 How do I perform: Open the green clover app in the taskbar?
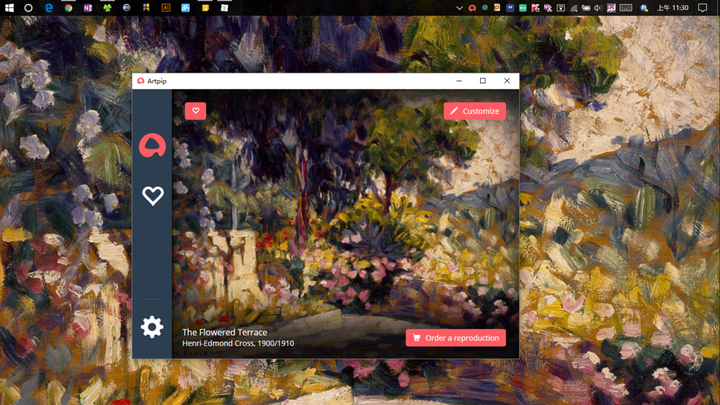coord(107,8)
